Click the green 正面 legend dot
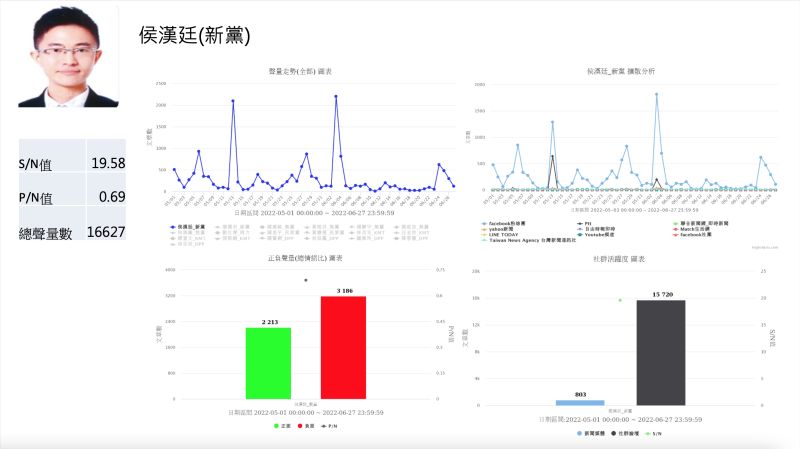Screen dimensions: 800x449 click(x=275, y=425)
